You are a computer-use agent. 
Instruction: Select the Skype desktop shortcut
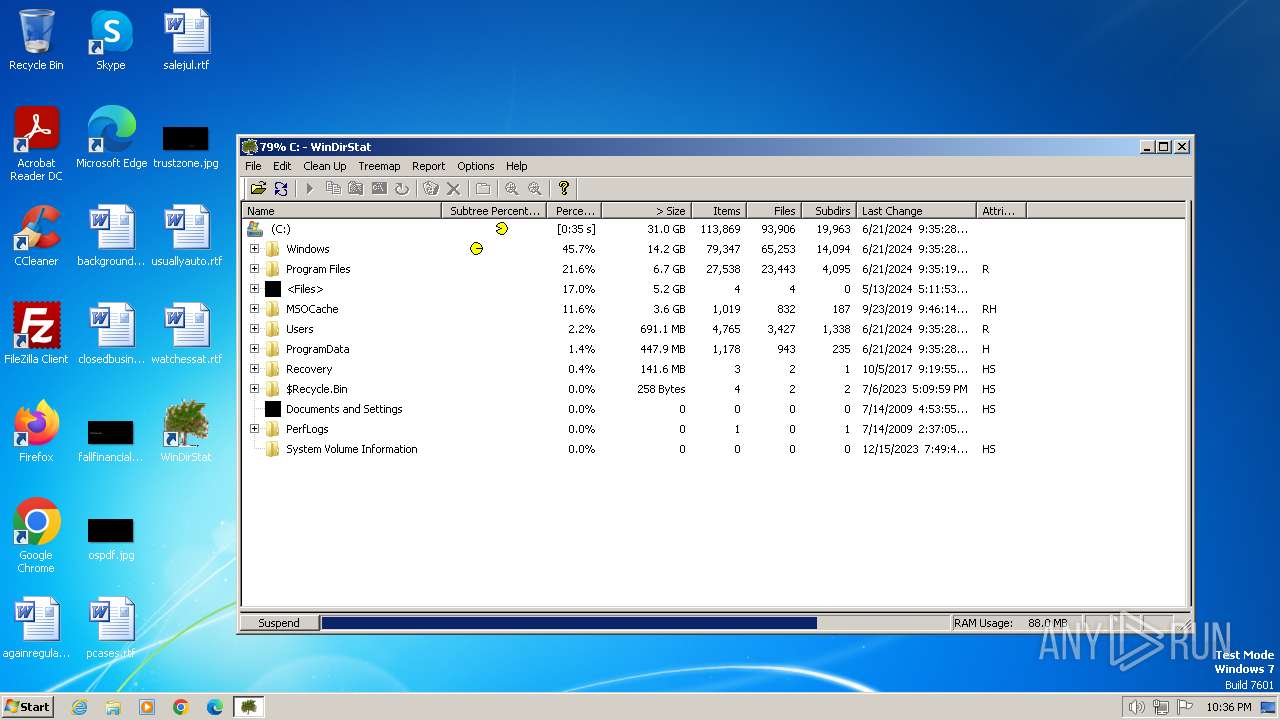(110, 40)
